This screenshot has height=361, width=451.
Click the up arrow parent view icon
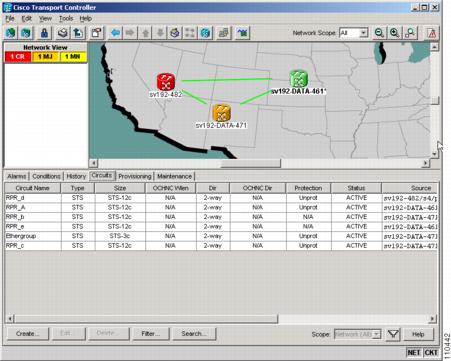tap(145, 33)
